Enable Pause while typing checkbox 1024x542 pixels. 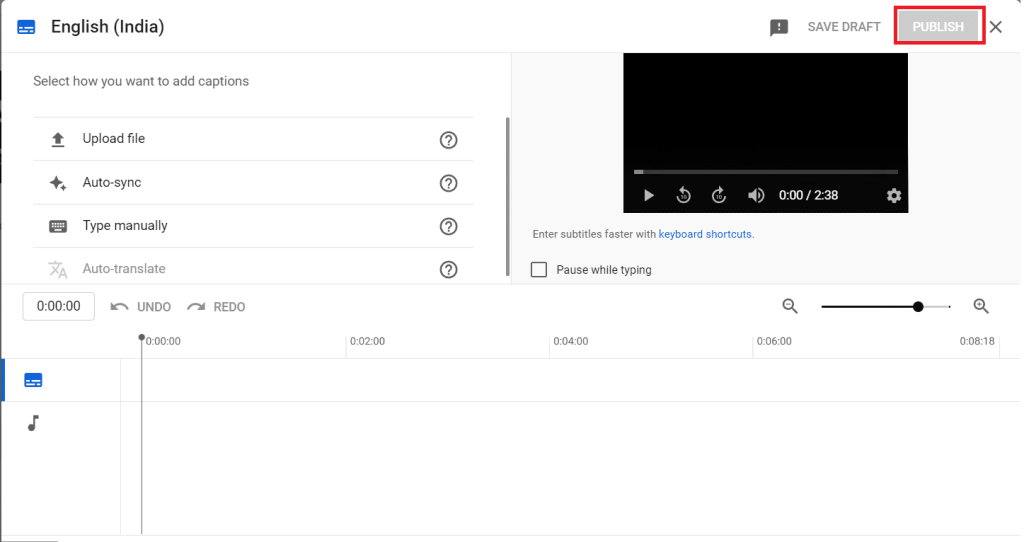539,270
